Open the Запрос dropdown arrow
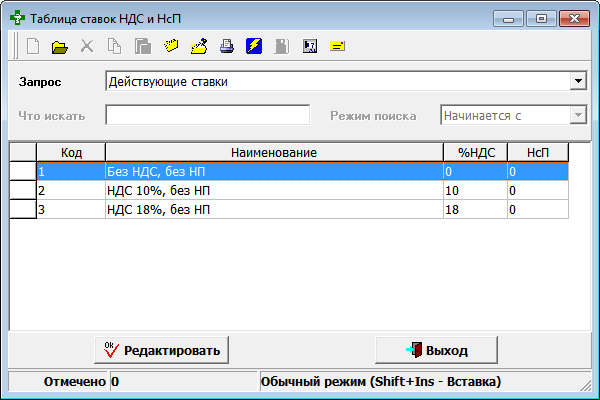This screenshot has height=400, width=600. (x=578, y=81)
